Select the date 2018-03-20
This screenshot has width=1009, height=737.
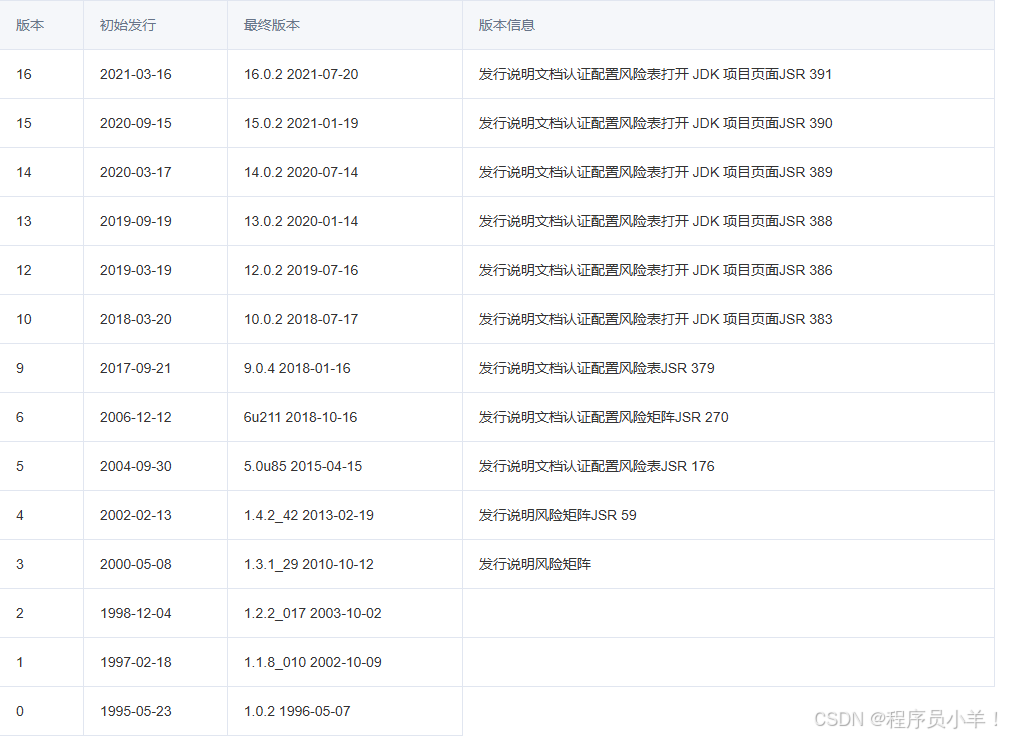pyautogui.click(x=136, y=319)
